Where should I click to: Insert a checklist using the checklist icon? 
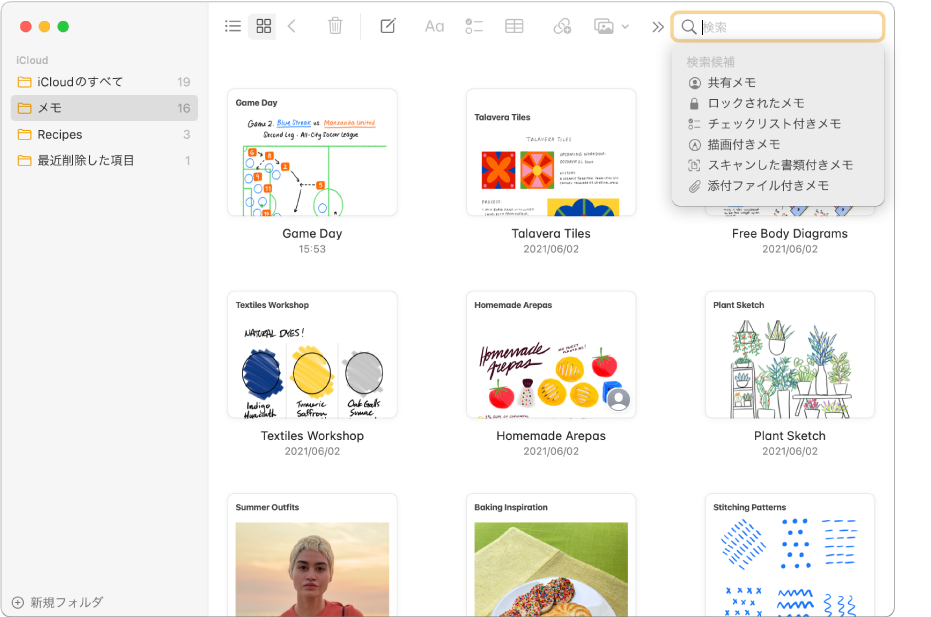(474, 26)
